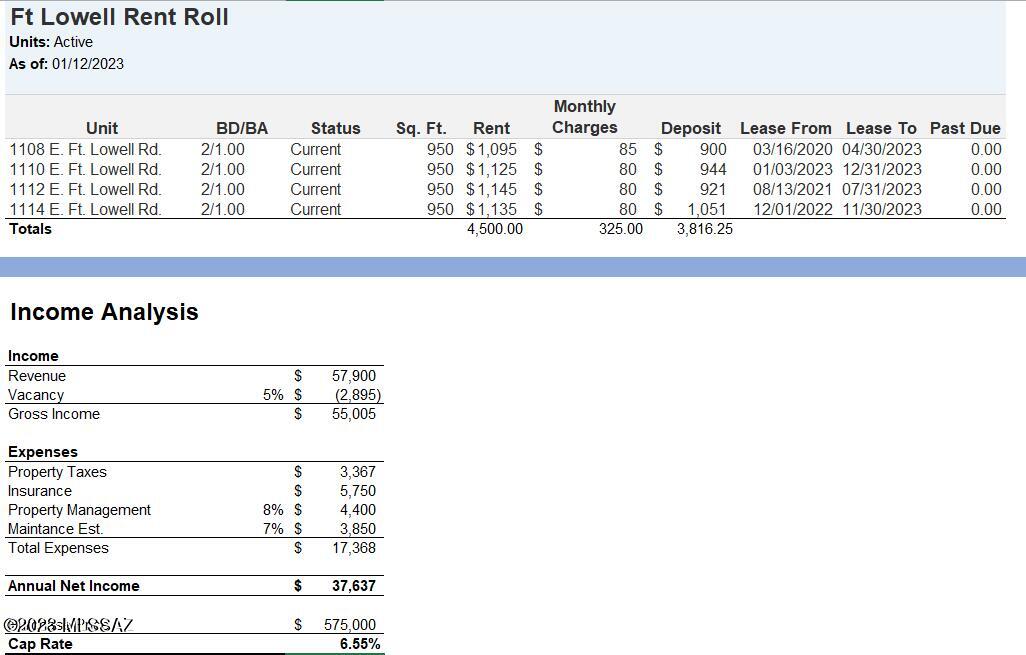
Task: Click lease to date '04/30/2023'
Action: 882,150
